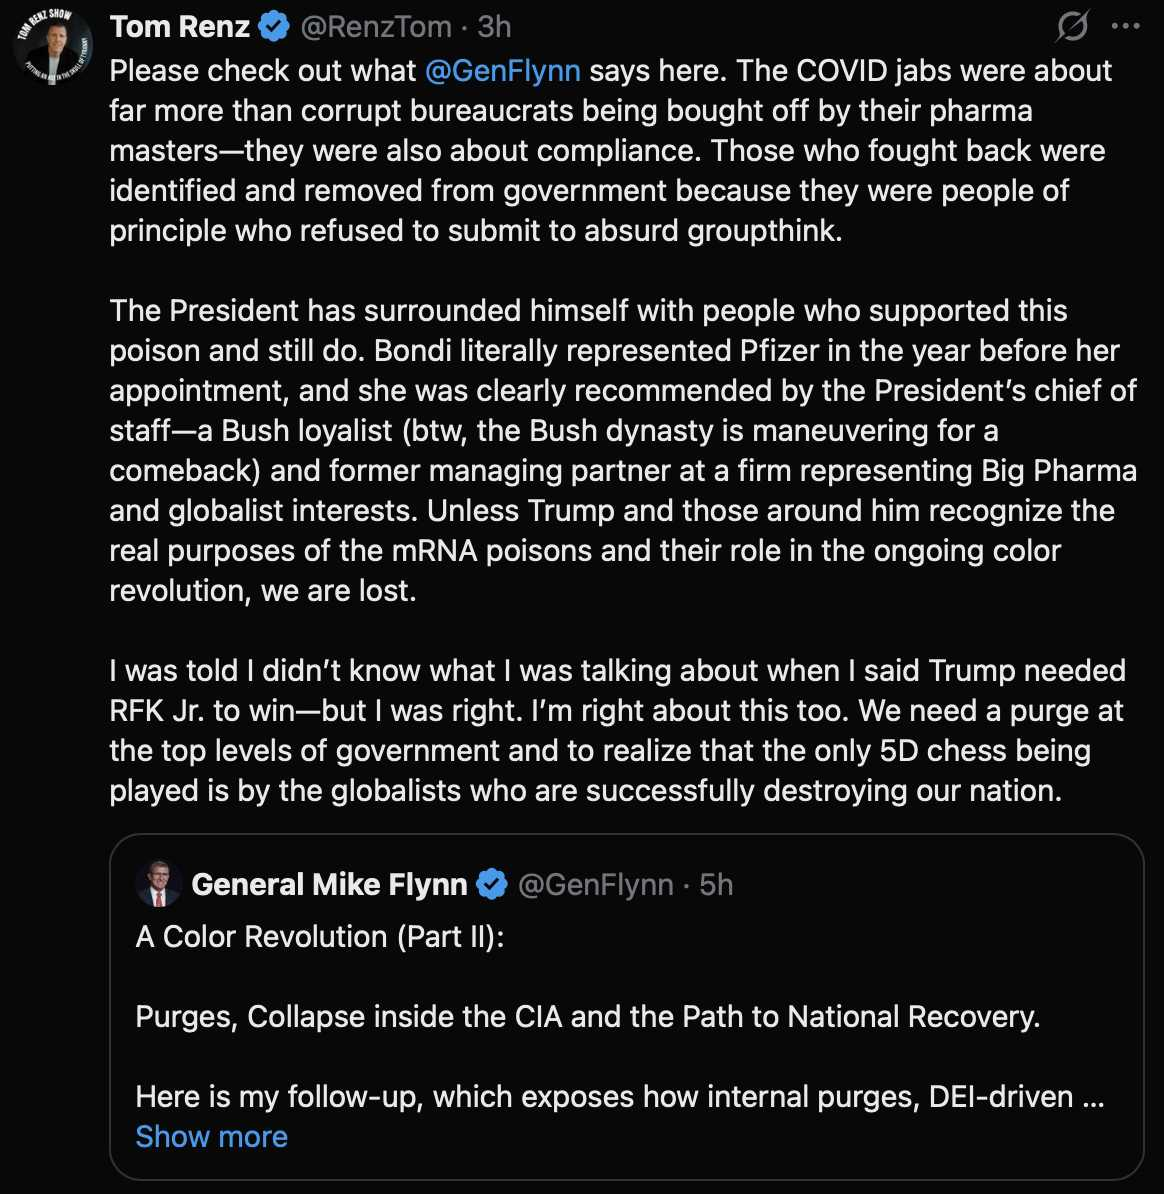Click the 3h post timestamp
Image resolution: width=1164 pixels, height=1194 pixels.
494,27
